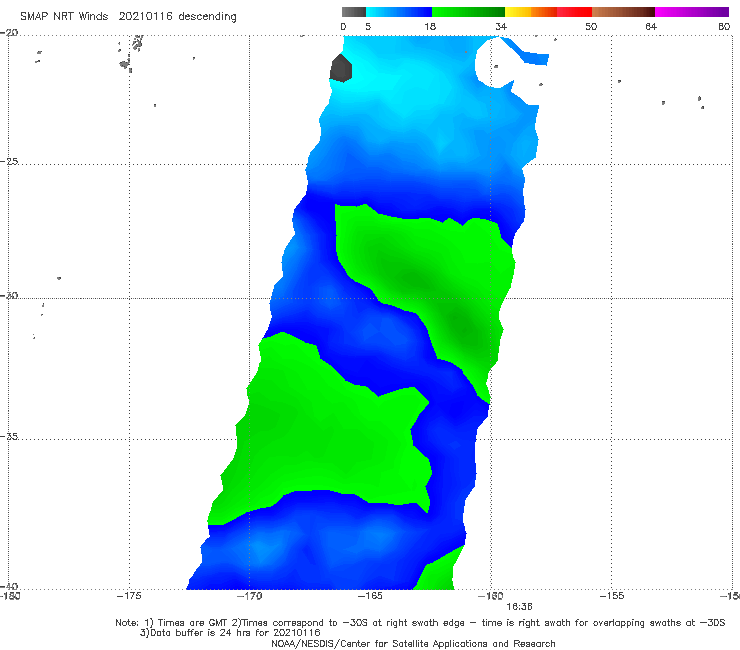Click the brown segment of the colorbar

pos(623,12)
